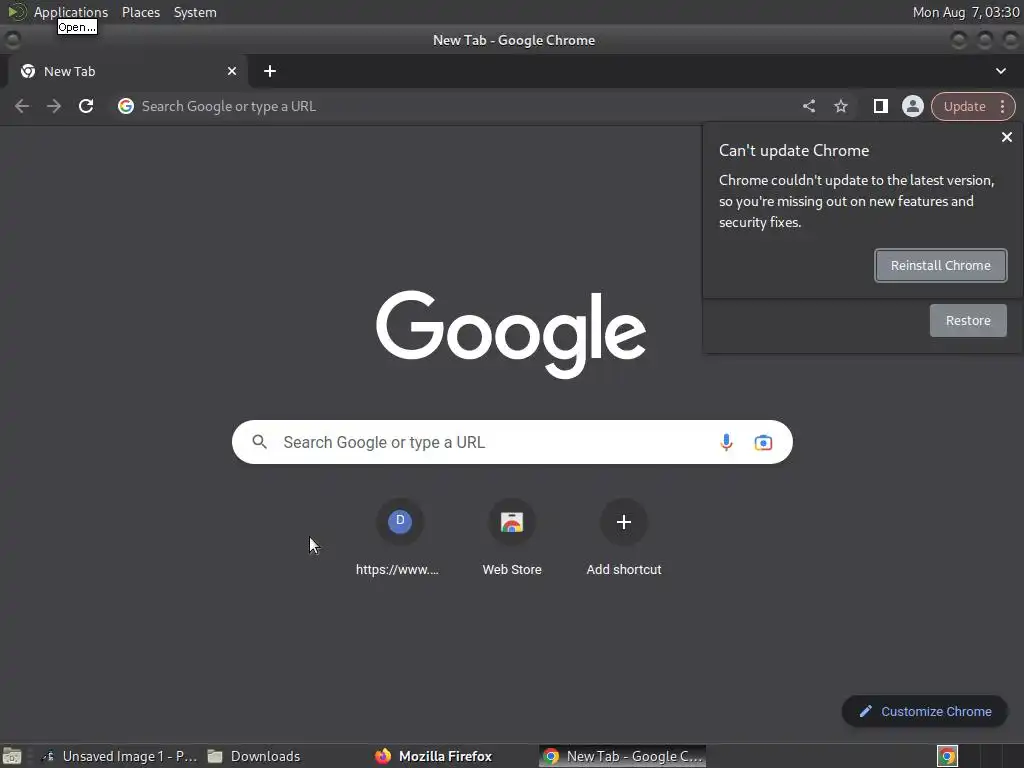The width and height of the screenshot is (1024, 768).
Task: Add a new shortcut tile
Action: (x=624, y=539)
